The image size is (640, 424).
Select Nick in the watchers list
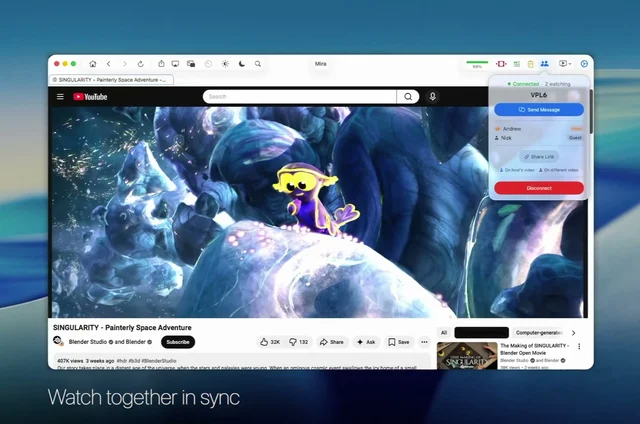539,138
